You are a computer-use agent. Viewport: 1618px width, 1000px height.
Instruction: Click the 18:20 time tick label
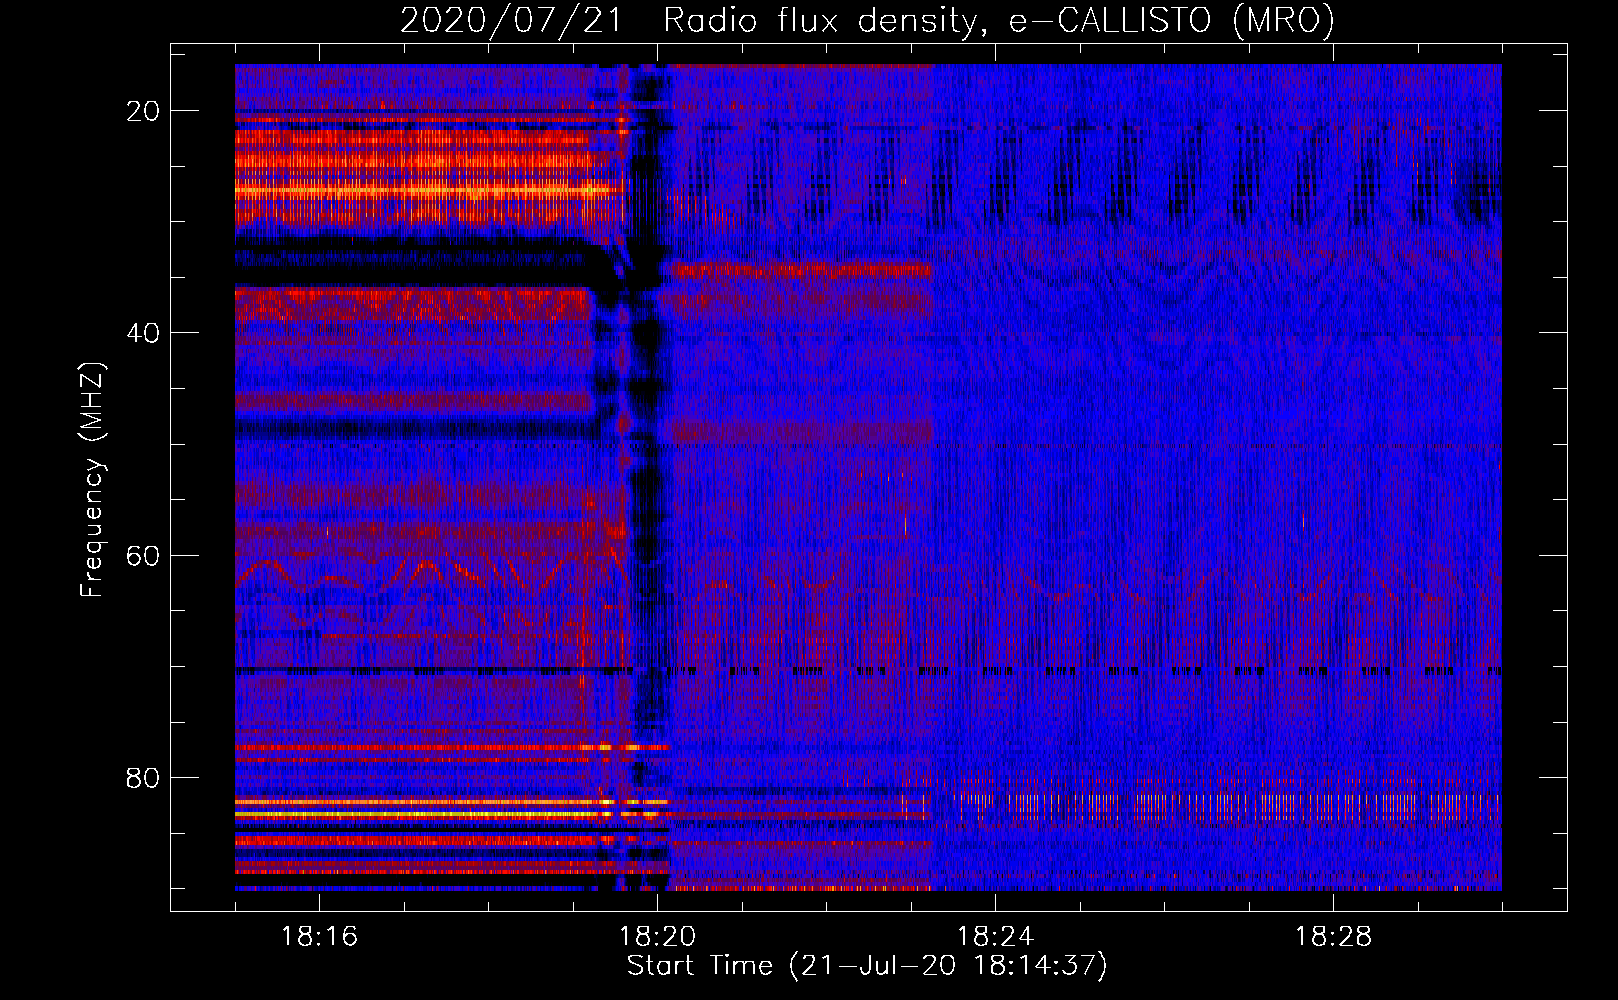[657, 937]
